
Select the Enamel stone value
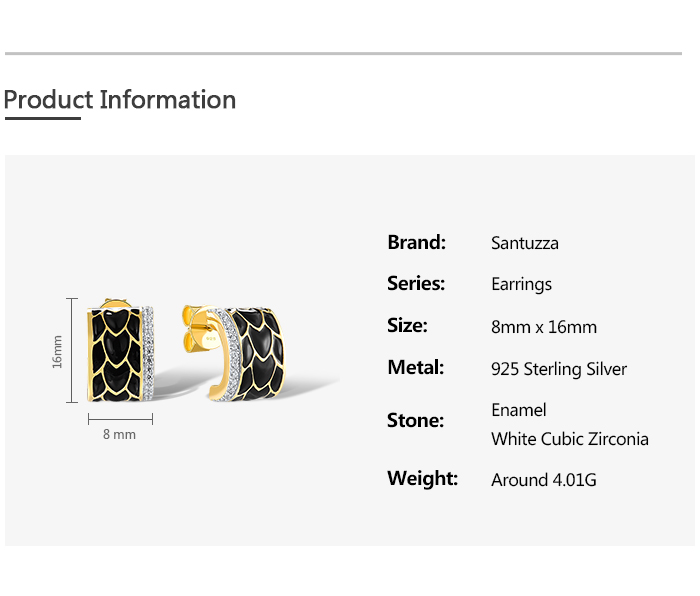pos(519,410)
